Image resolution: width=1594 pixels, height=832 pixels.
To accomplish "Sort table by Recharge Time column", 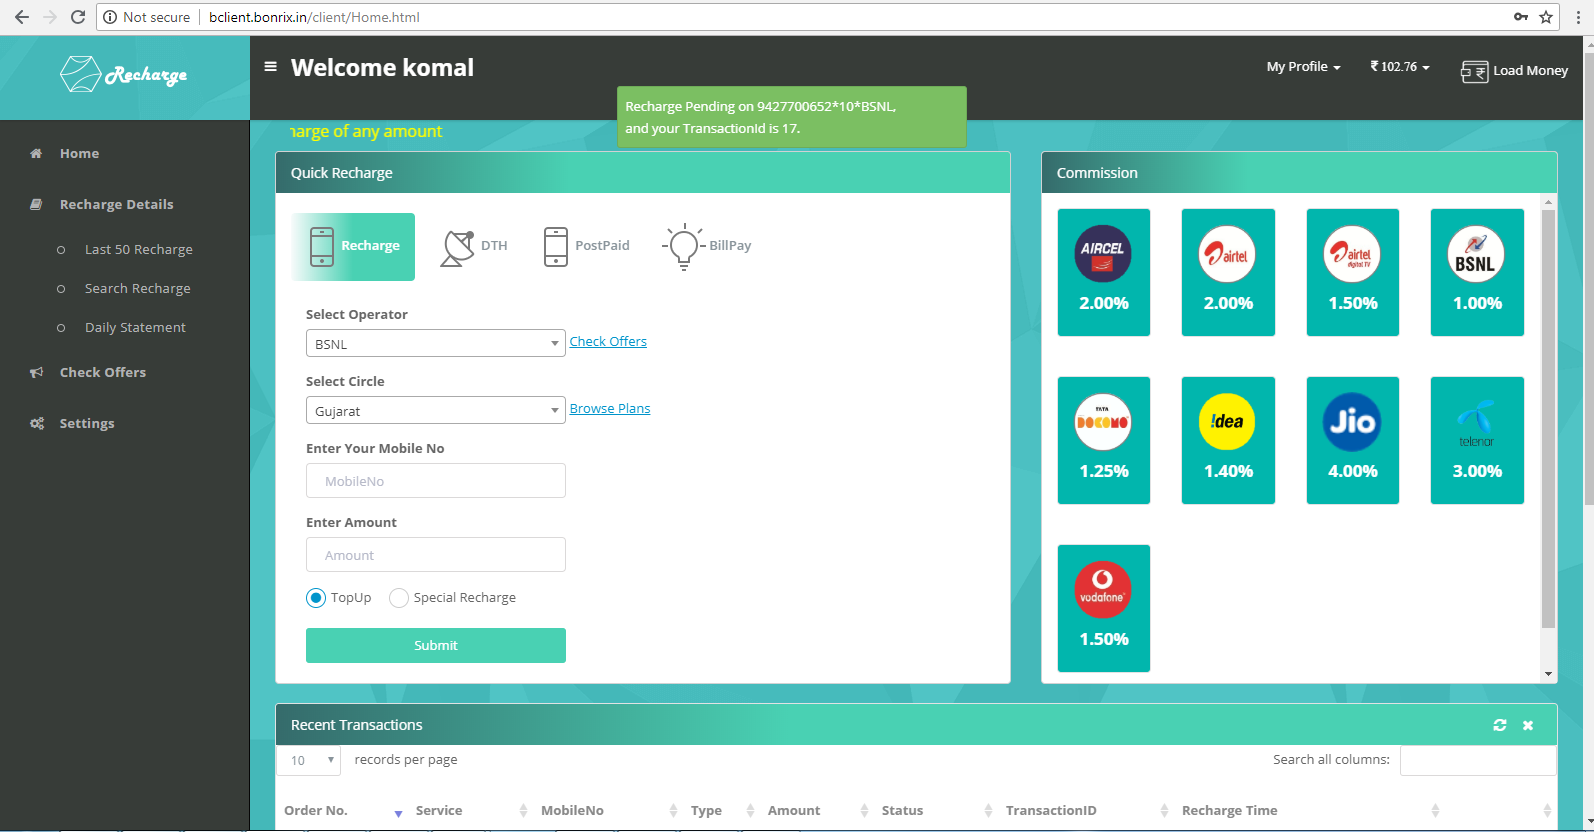I will click(1309, 811).
